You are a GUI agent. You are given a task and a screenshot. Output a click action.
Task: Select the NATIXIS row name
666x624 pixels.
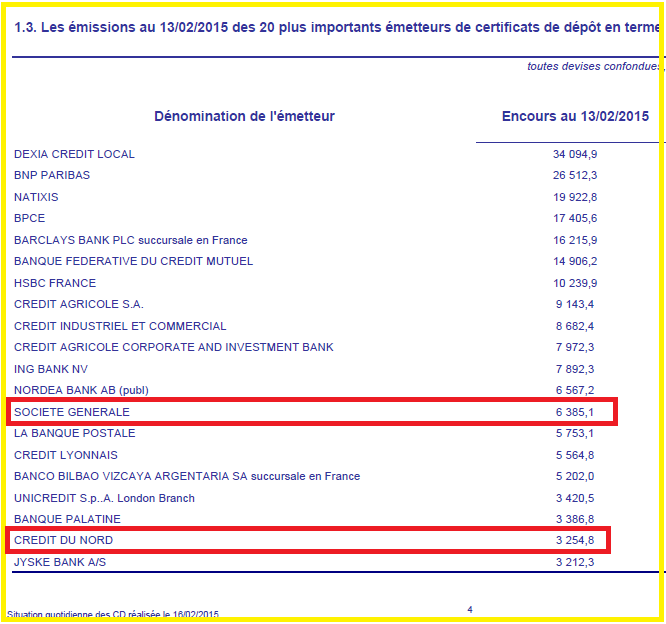click(36, 197)
